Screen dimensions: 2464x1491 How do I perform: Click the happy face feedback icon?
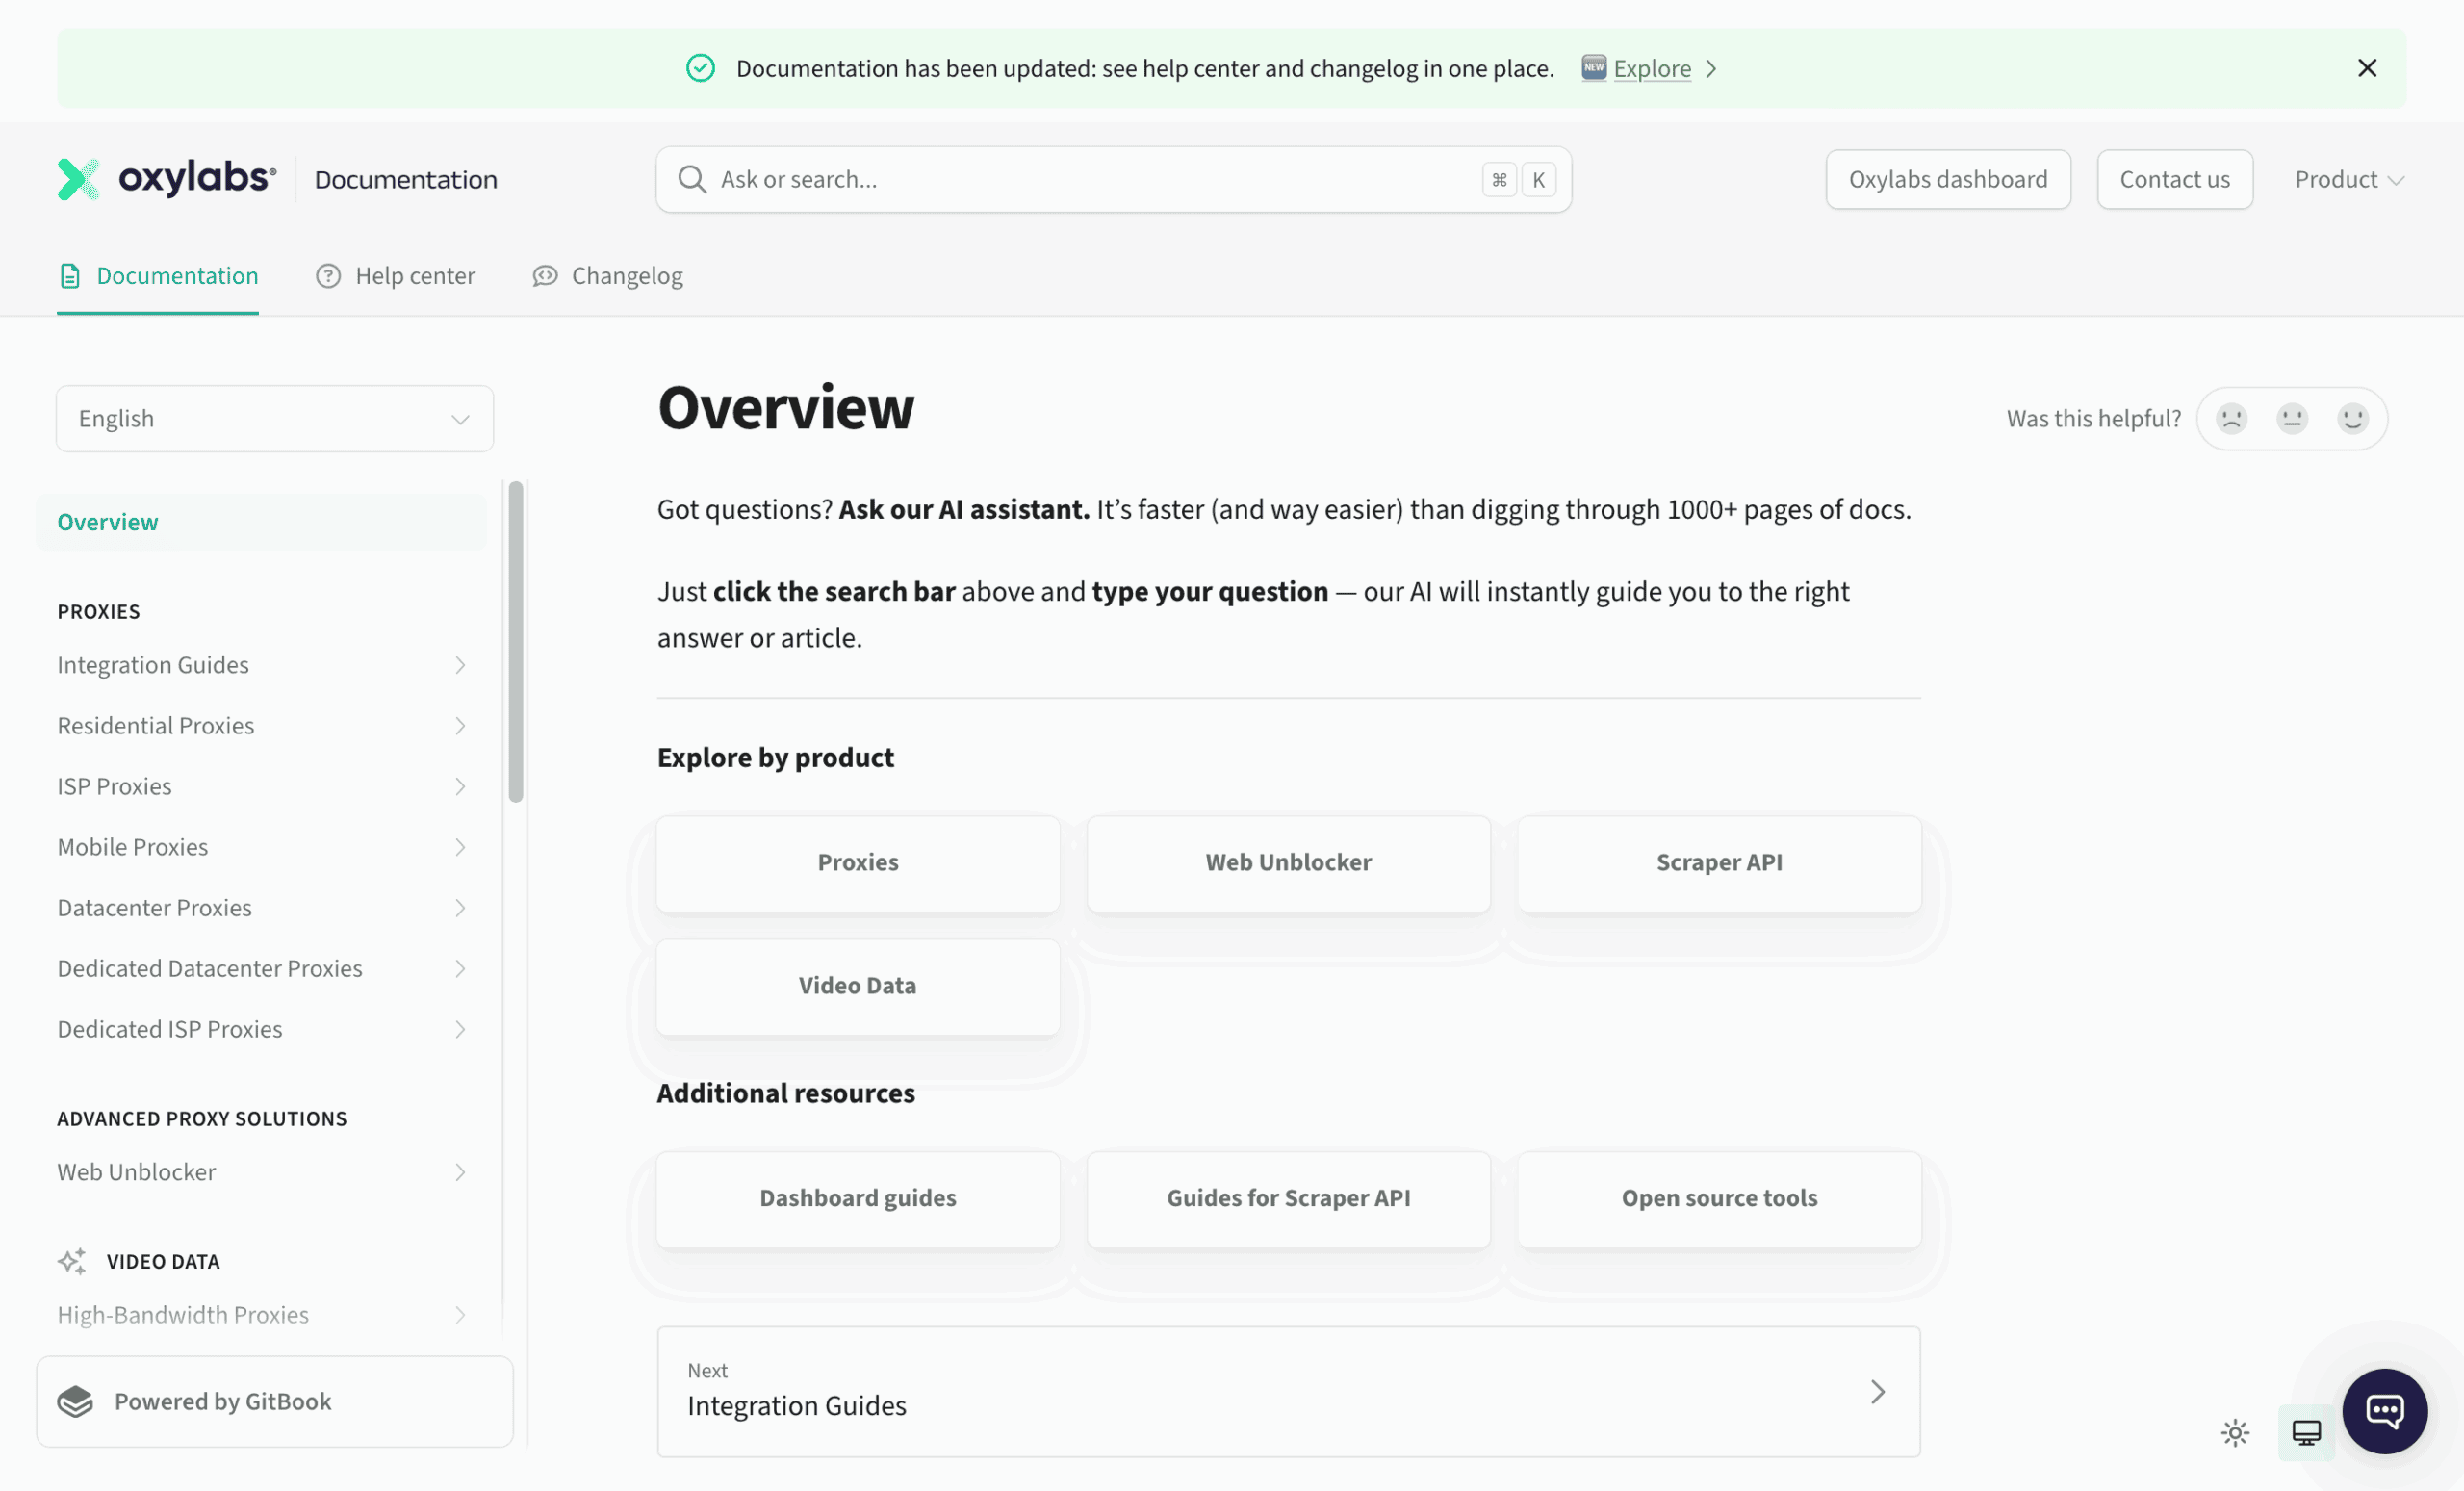pyautogui.click(x=2352, y=418)
